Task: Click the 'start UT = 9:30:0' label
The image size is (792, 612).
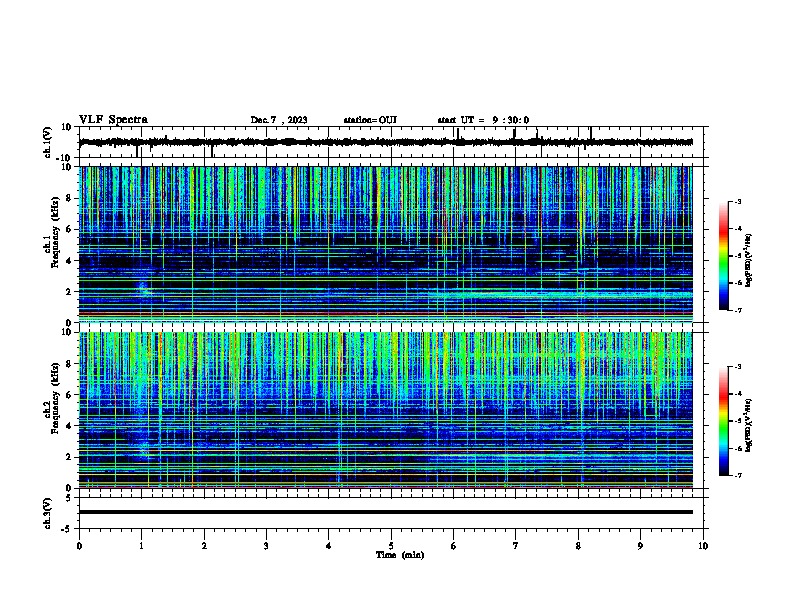Action: click(483, 120)
